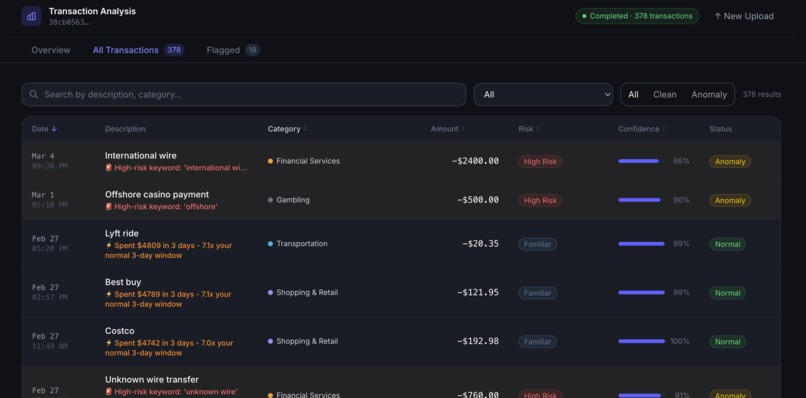This screenshot has width=806, height=398.
Task: Click the Unknown wire transfer description
Action: click(152, 379)
